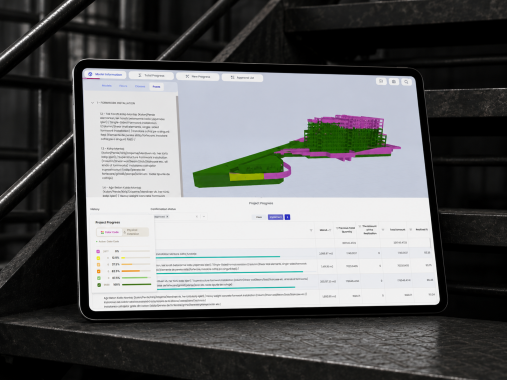
Task: Select the 1.1 formwork item in the tree
Action: [x=135, y=126]
